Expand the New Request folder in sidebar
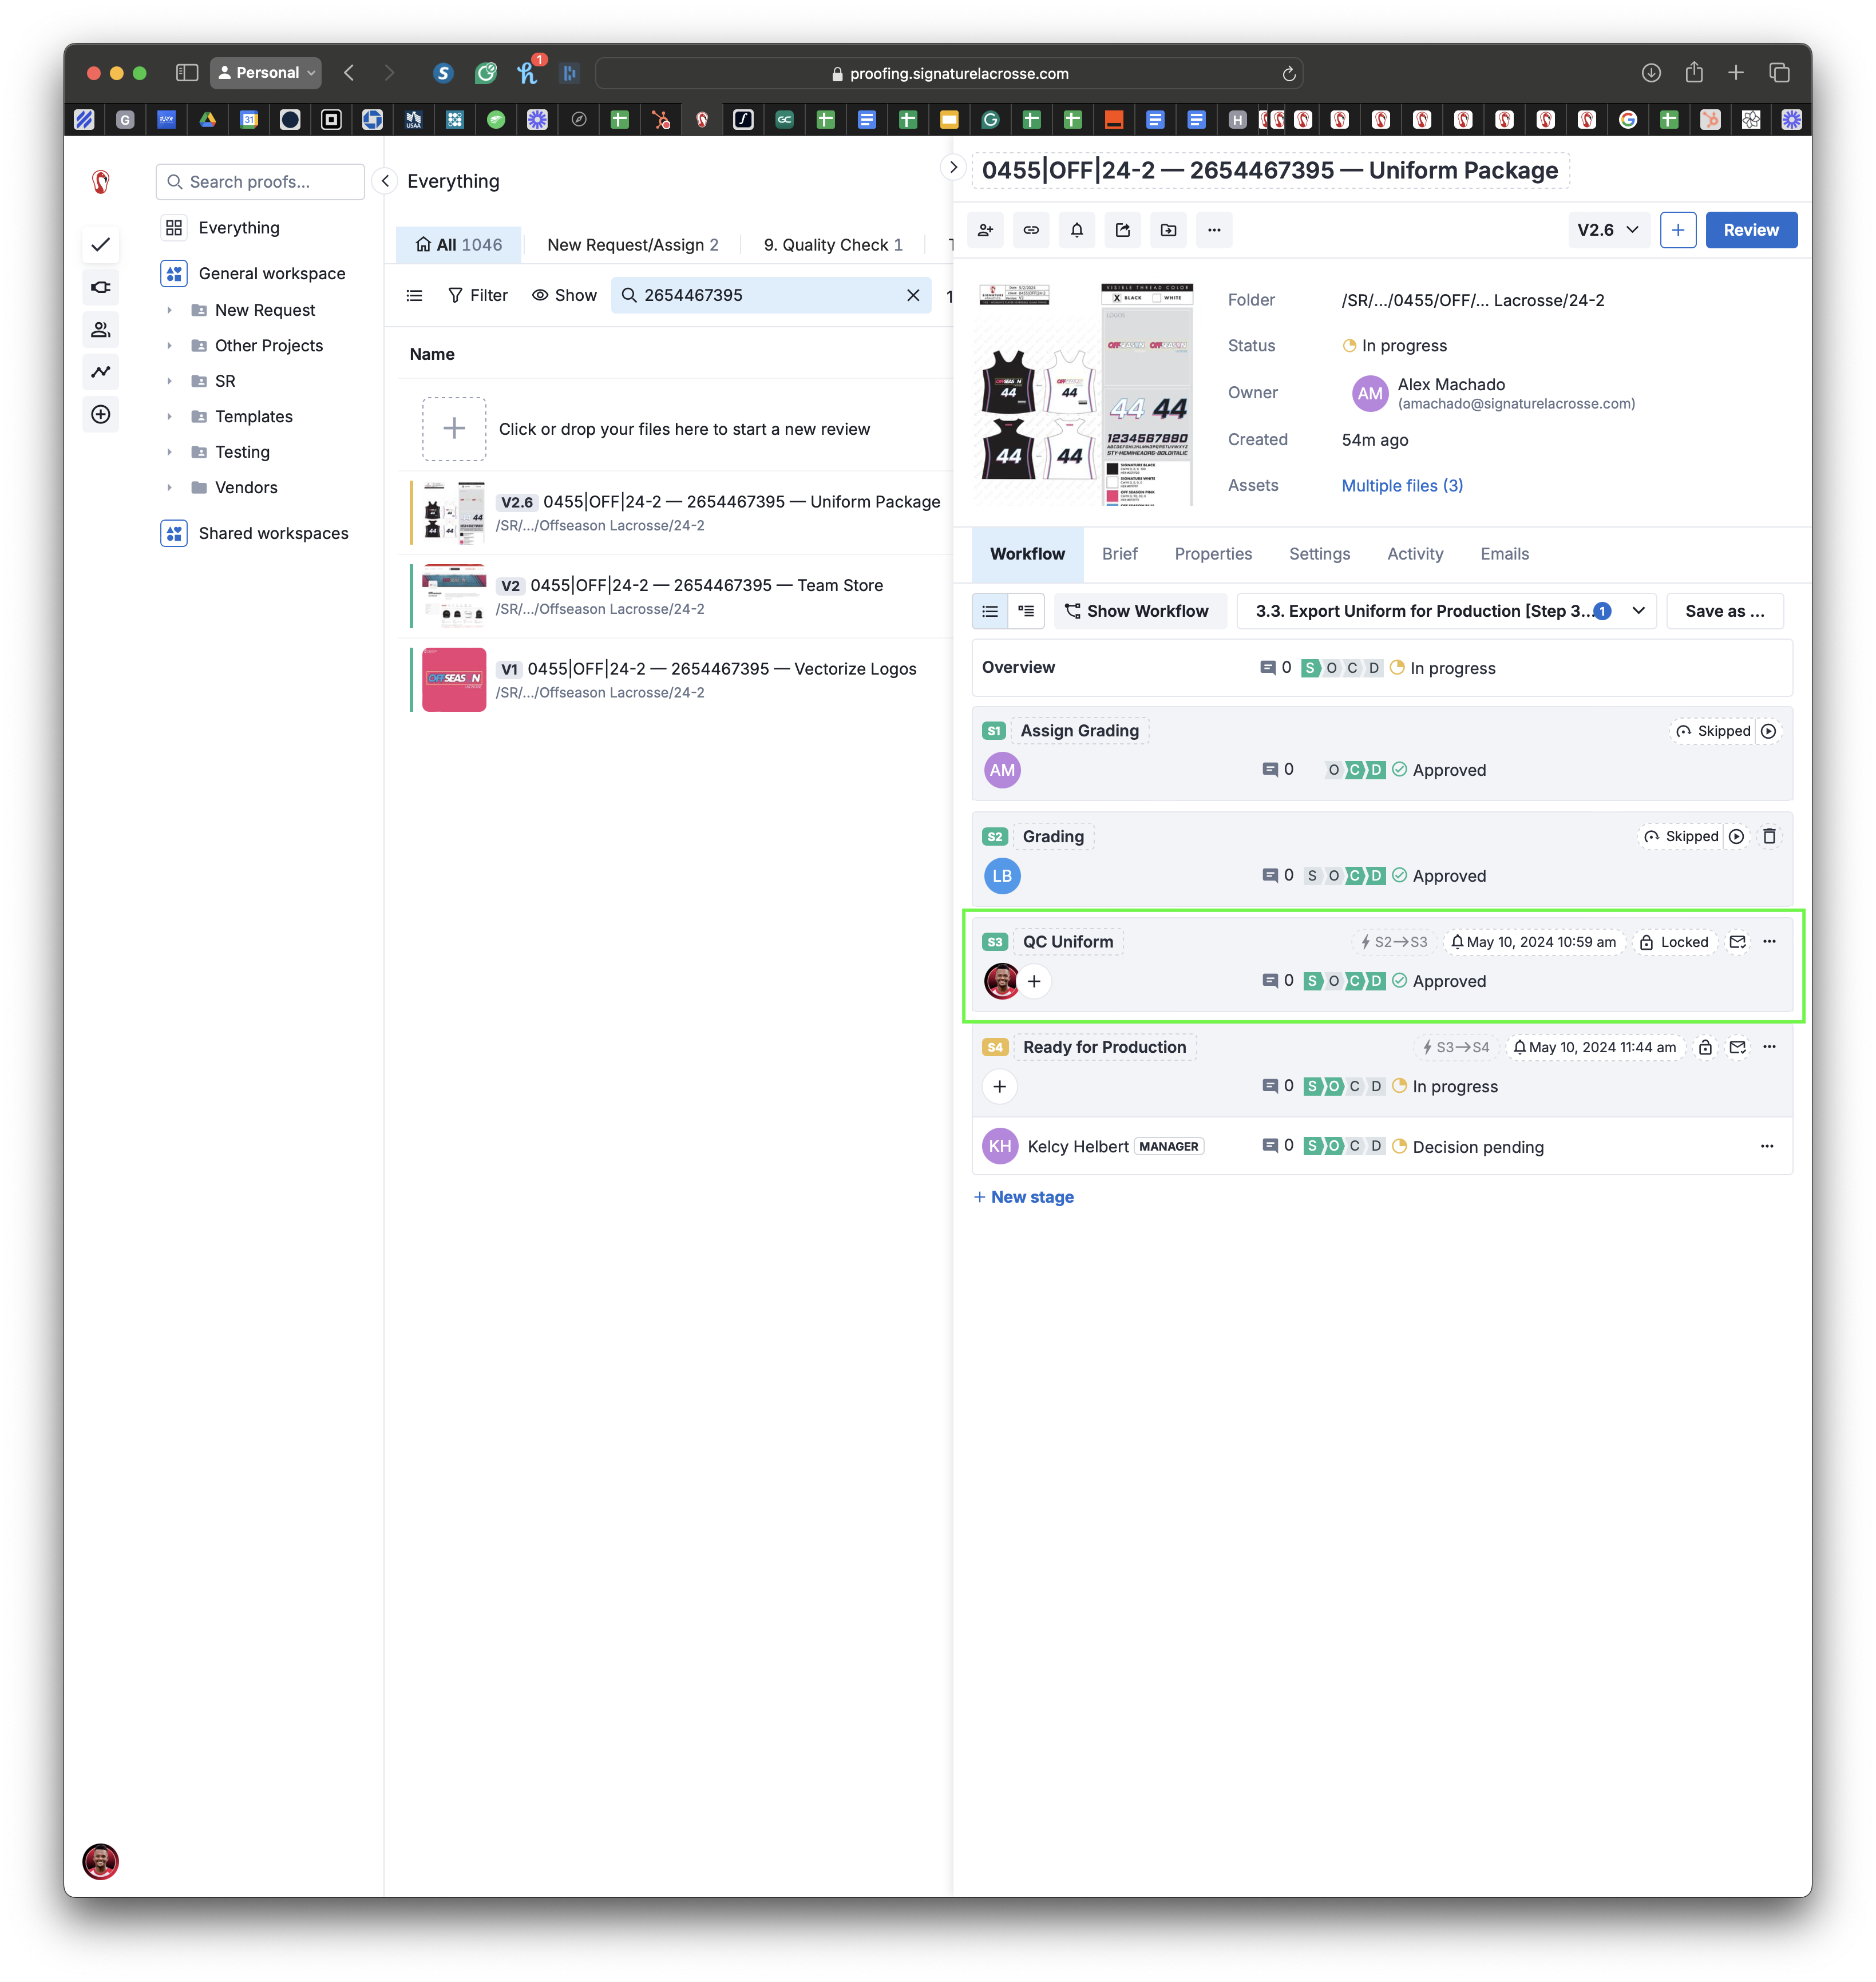Image resolution: width=1876 pixels, height=1982 pixels. pos(169,310)
